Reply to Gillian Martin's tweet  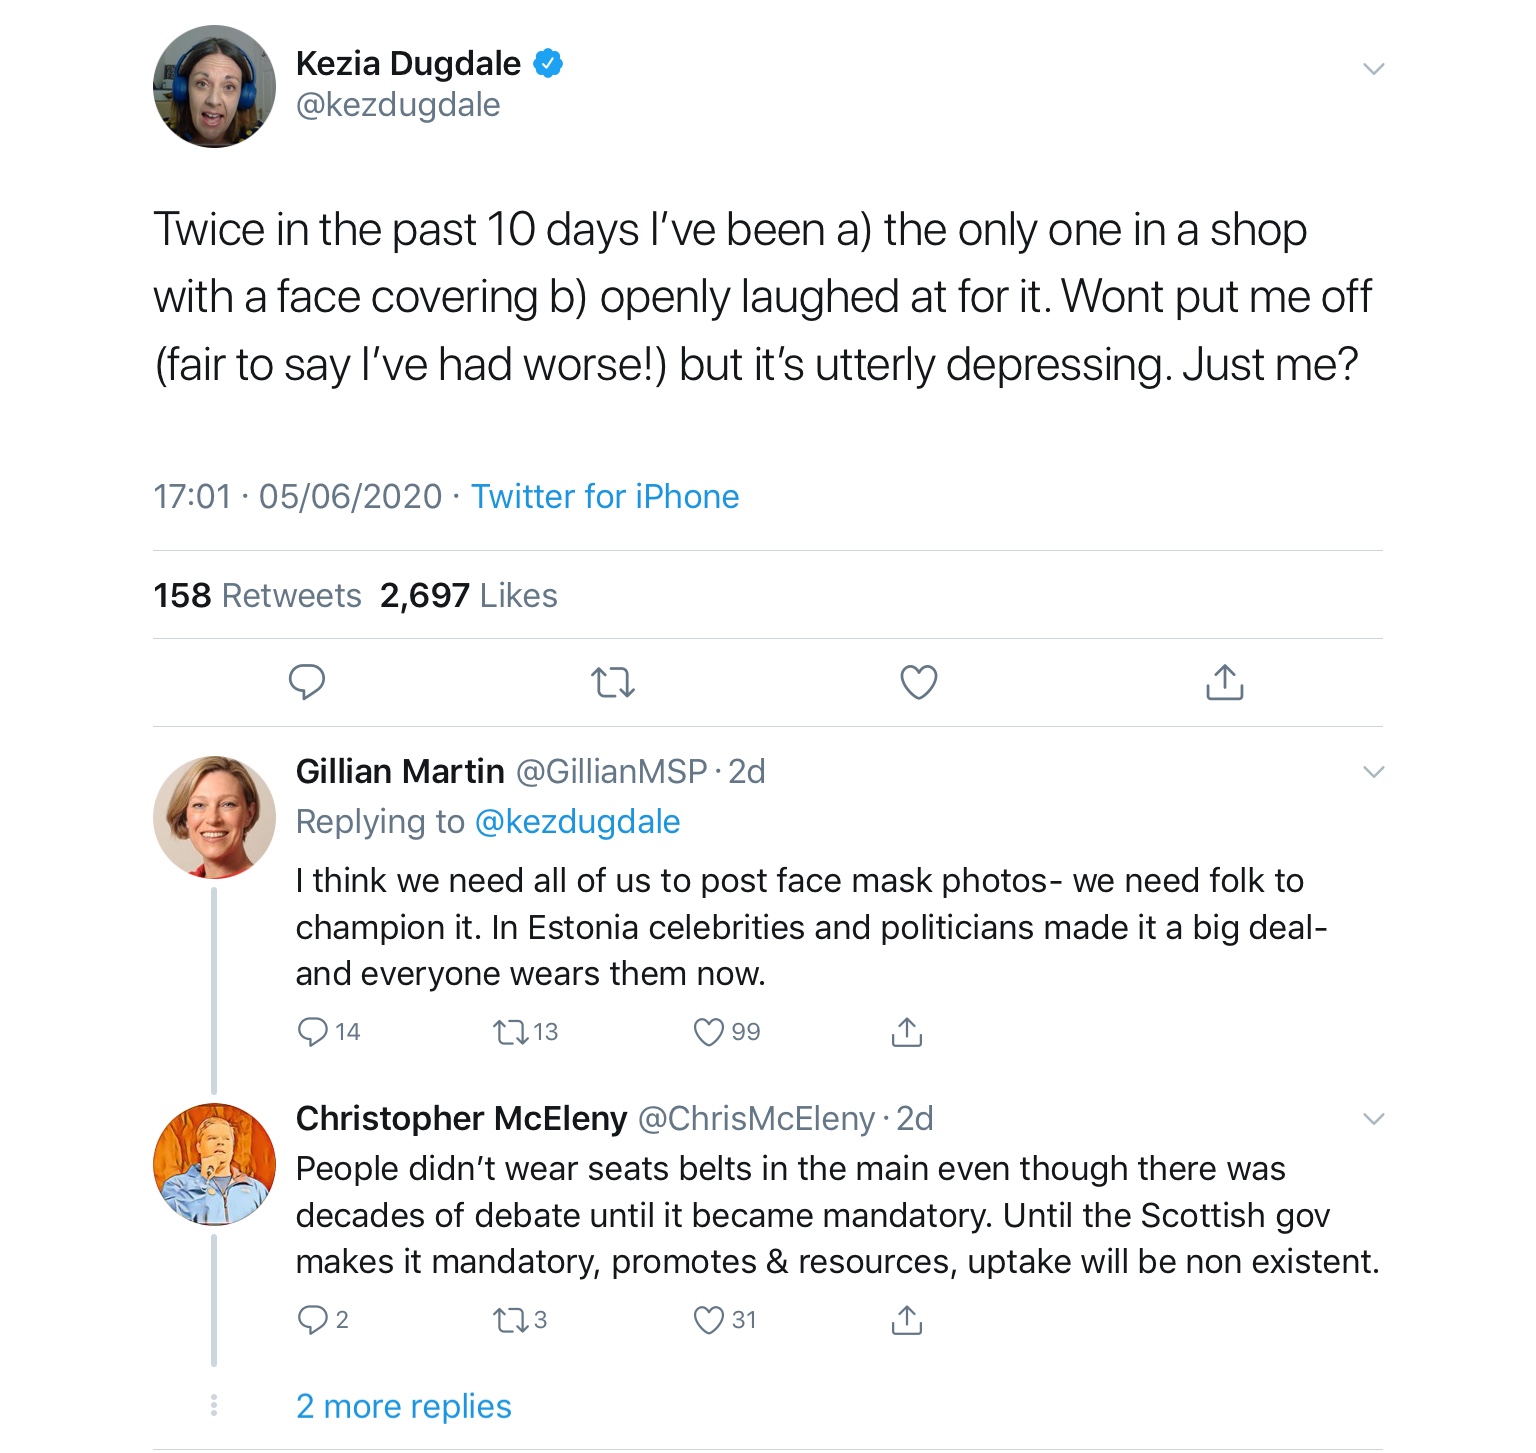[313, 1031]
